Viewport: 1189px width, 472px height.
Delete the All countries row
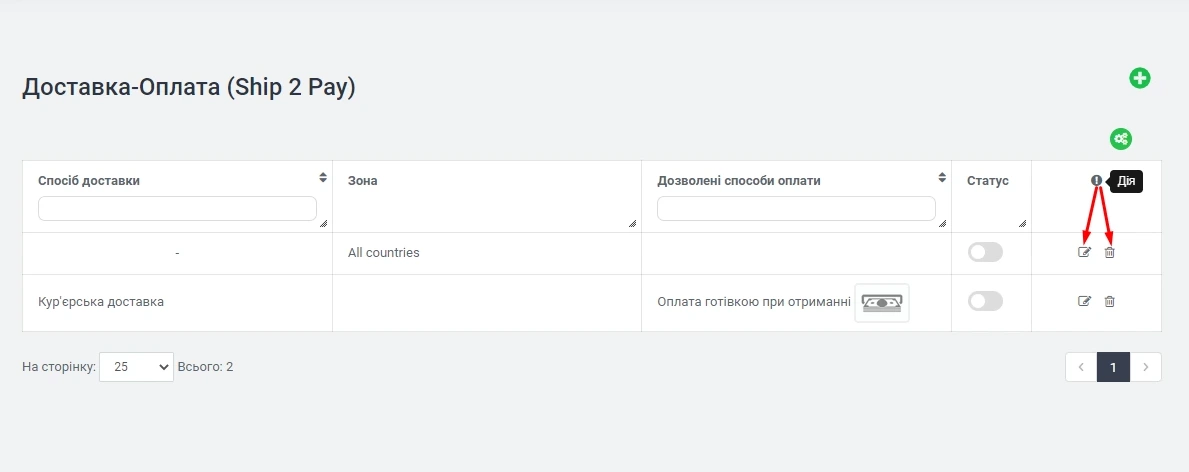1109,252
